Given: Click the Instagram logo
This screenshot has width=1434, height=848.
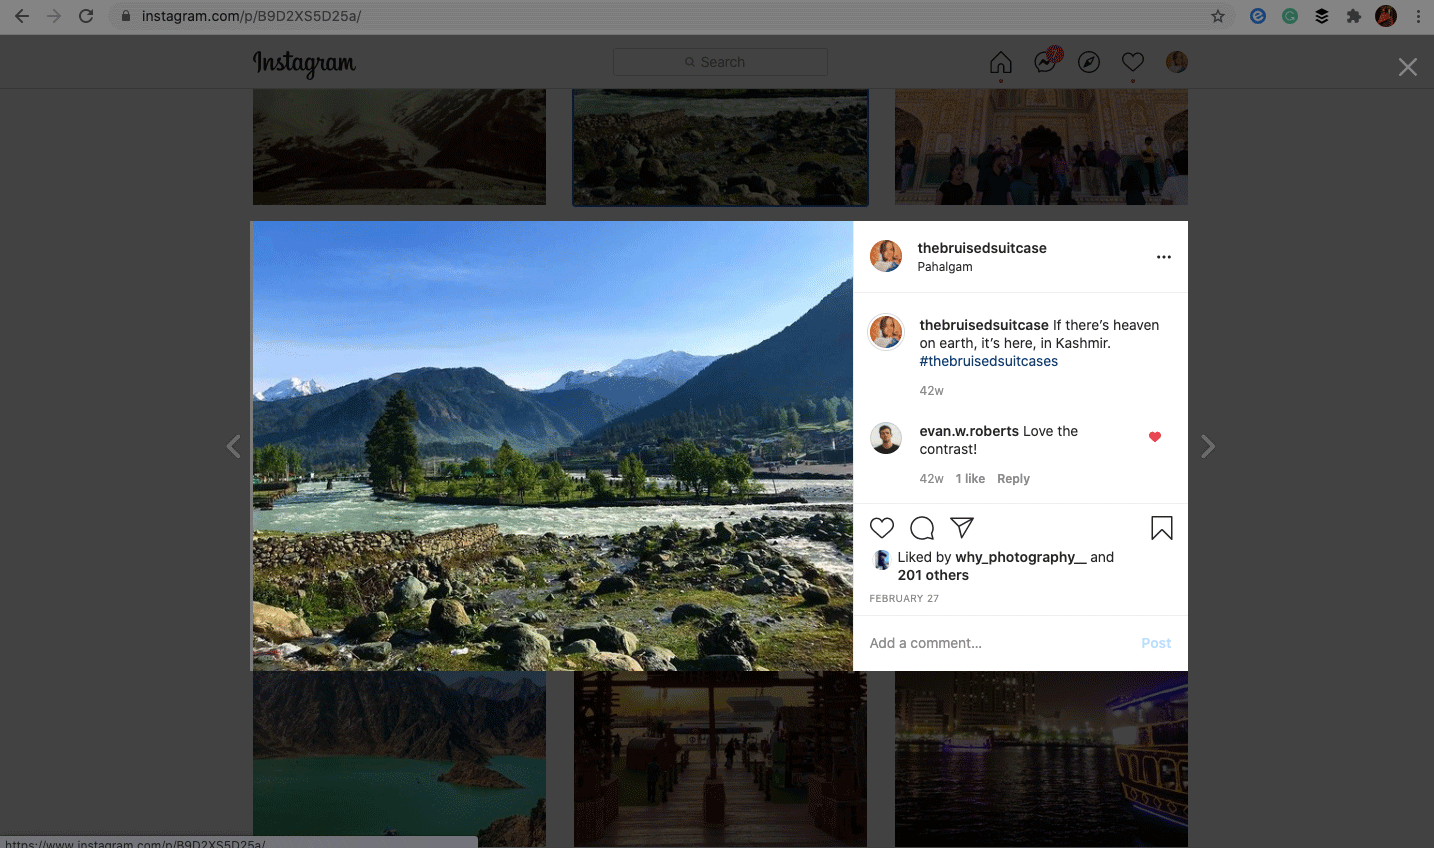Looking at the screenshot, I should tap(304, 63).
